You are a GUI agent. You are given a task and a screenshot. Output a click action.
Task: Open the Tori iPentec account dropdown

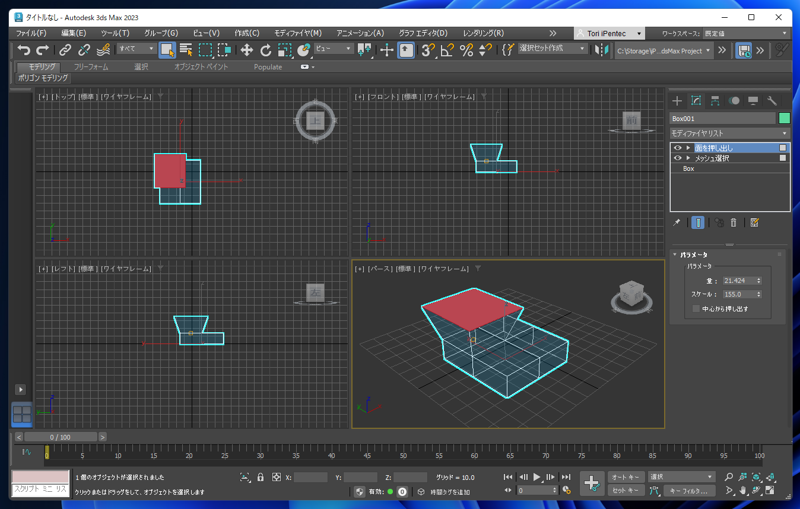609,33
